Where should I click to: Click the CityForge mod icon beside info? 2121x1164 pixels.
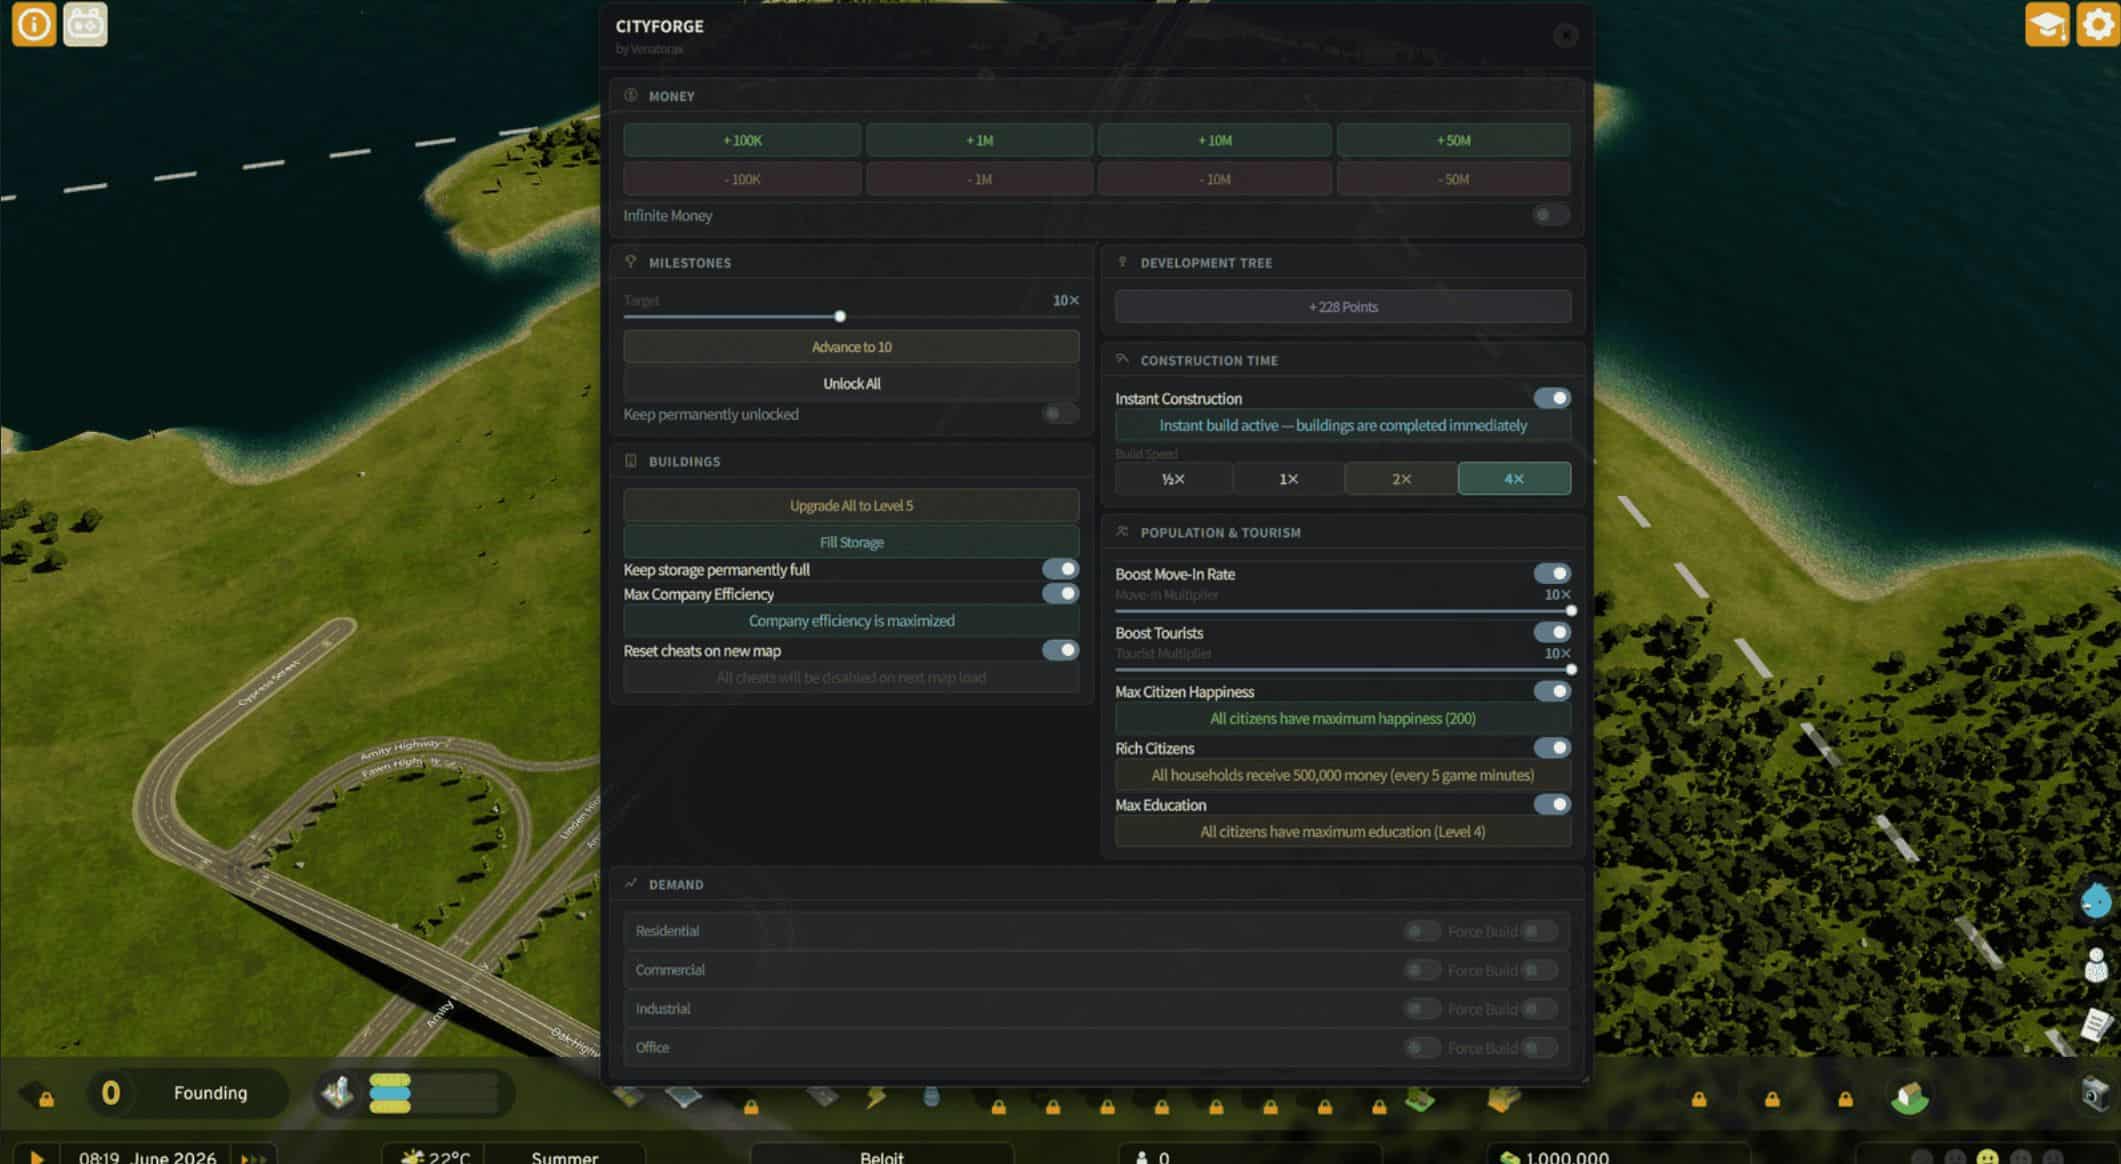(x=85, y=24)
